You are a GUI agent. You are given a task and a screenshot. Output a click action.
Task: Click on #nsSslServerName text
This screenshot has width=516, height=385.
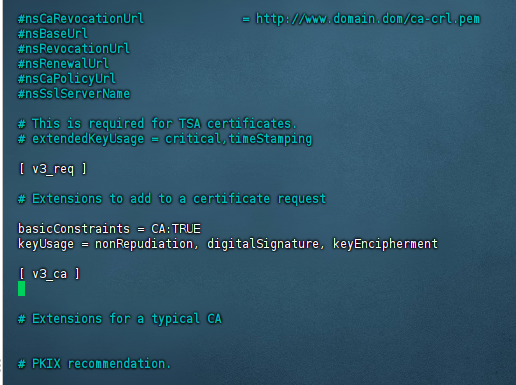[74, 94]
